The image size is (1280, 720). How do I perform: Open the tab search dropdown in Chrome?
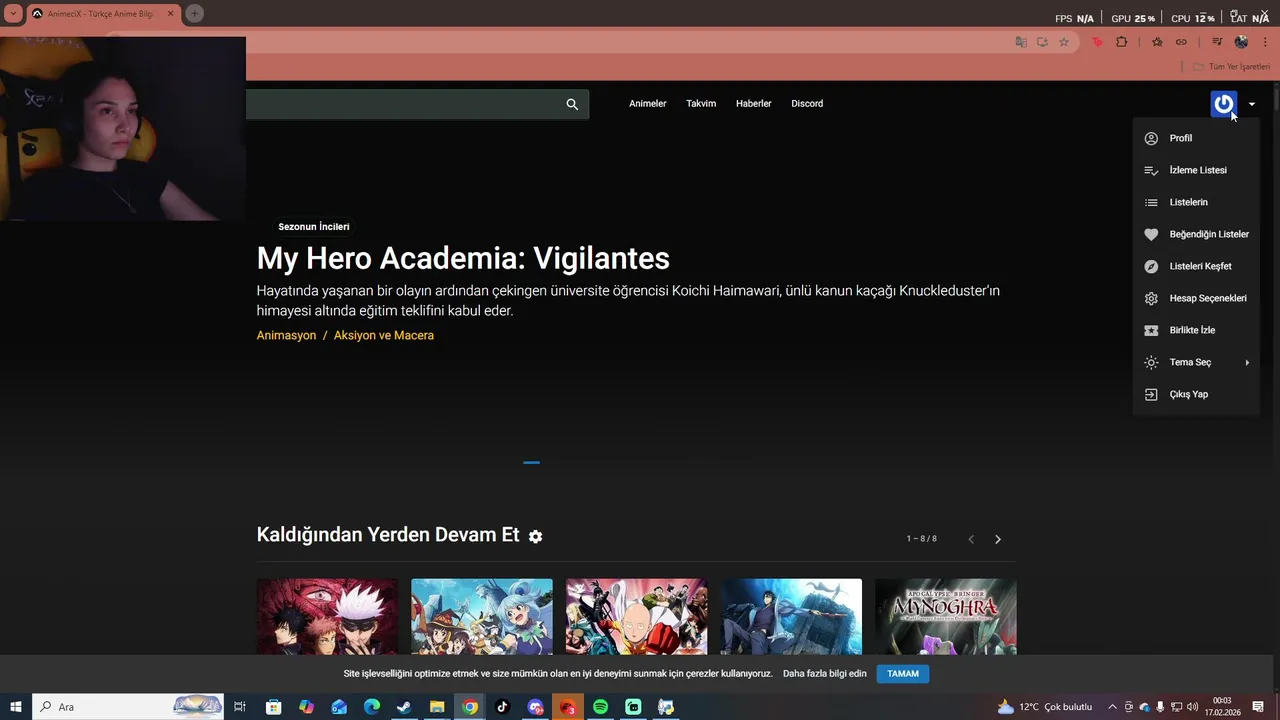(x=13, y=13)
